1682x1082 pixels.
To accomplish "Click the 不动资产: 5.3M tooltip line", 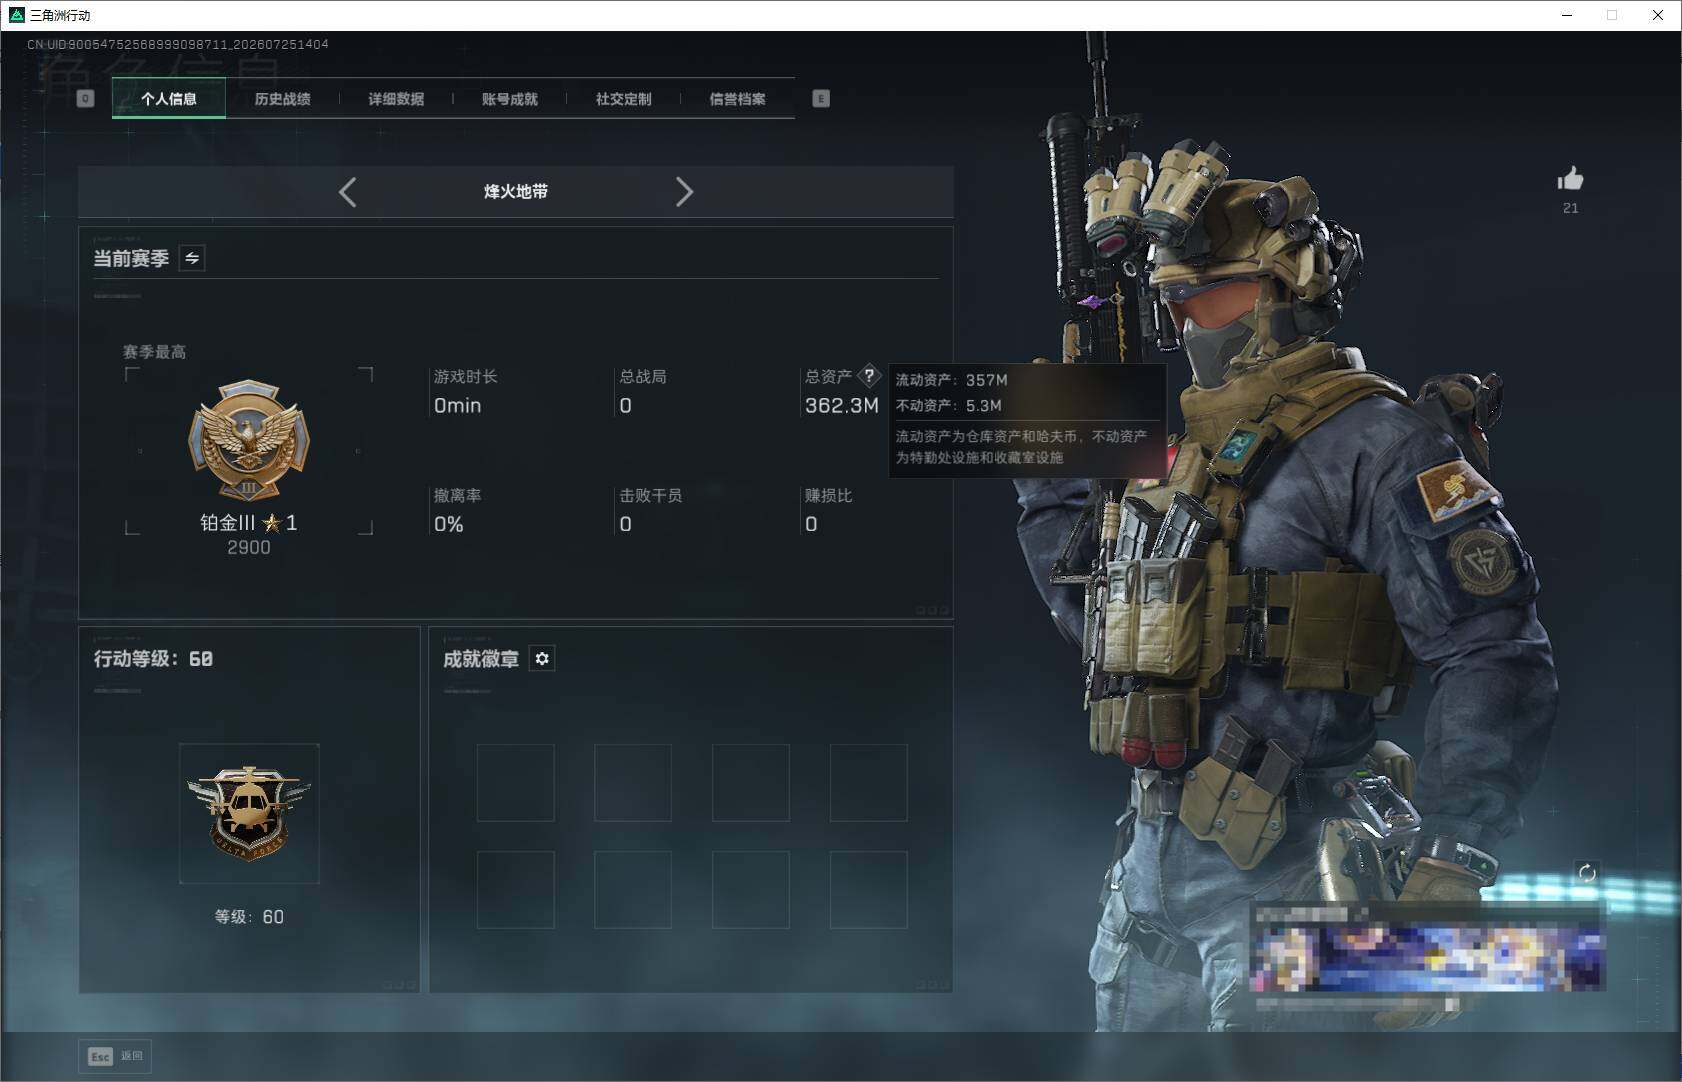I will (948, 405).
